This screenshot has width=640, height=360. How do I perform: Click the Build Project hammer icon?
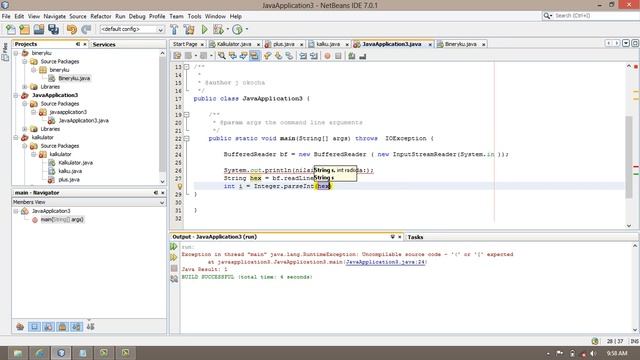[174, 29]
